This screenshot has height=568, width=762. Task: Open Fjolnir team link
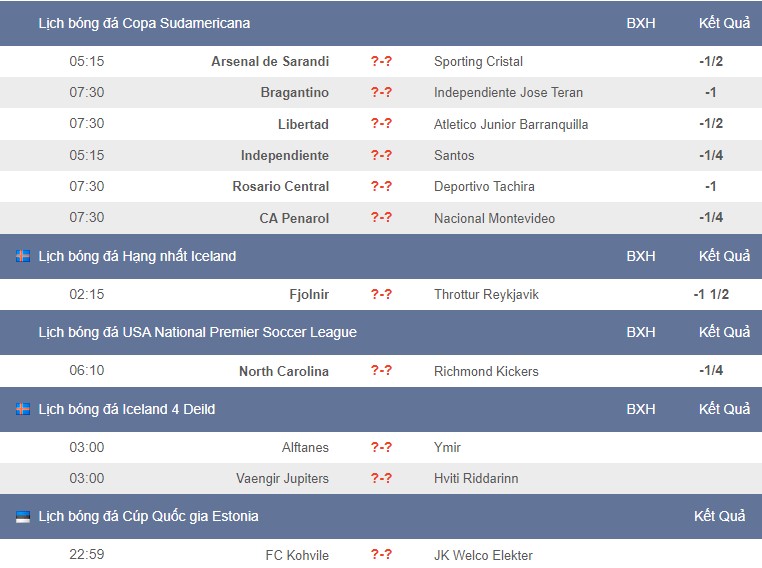click(309, 294)
